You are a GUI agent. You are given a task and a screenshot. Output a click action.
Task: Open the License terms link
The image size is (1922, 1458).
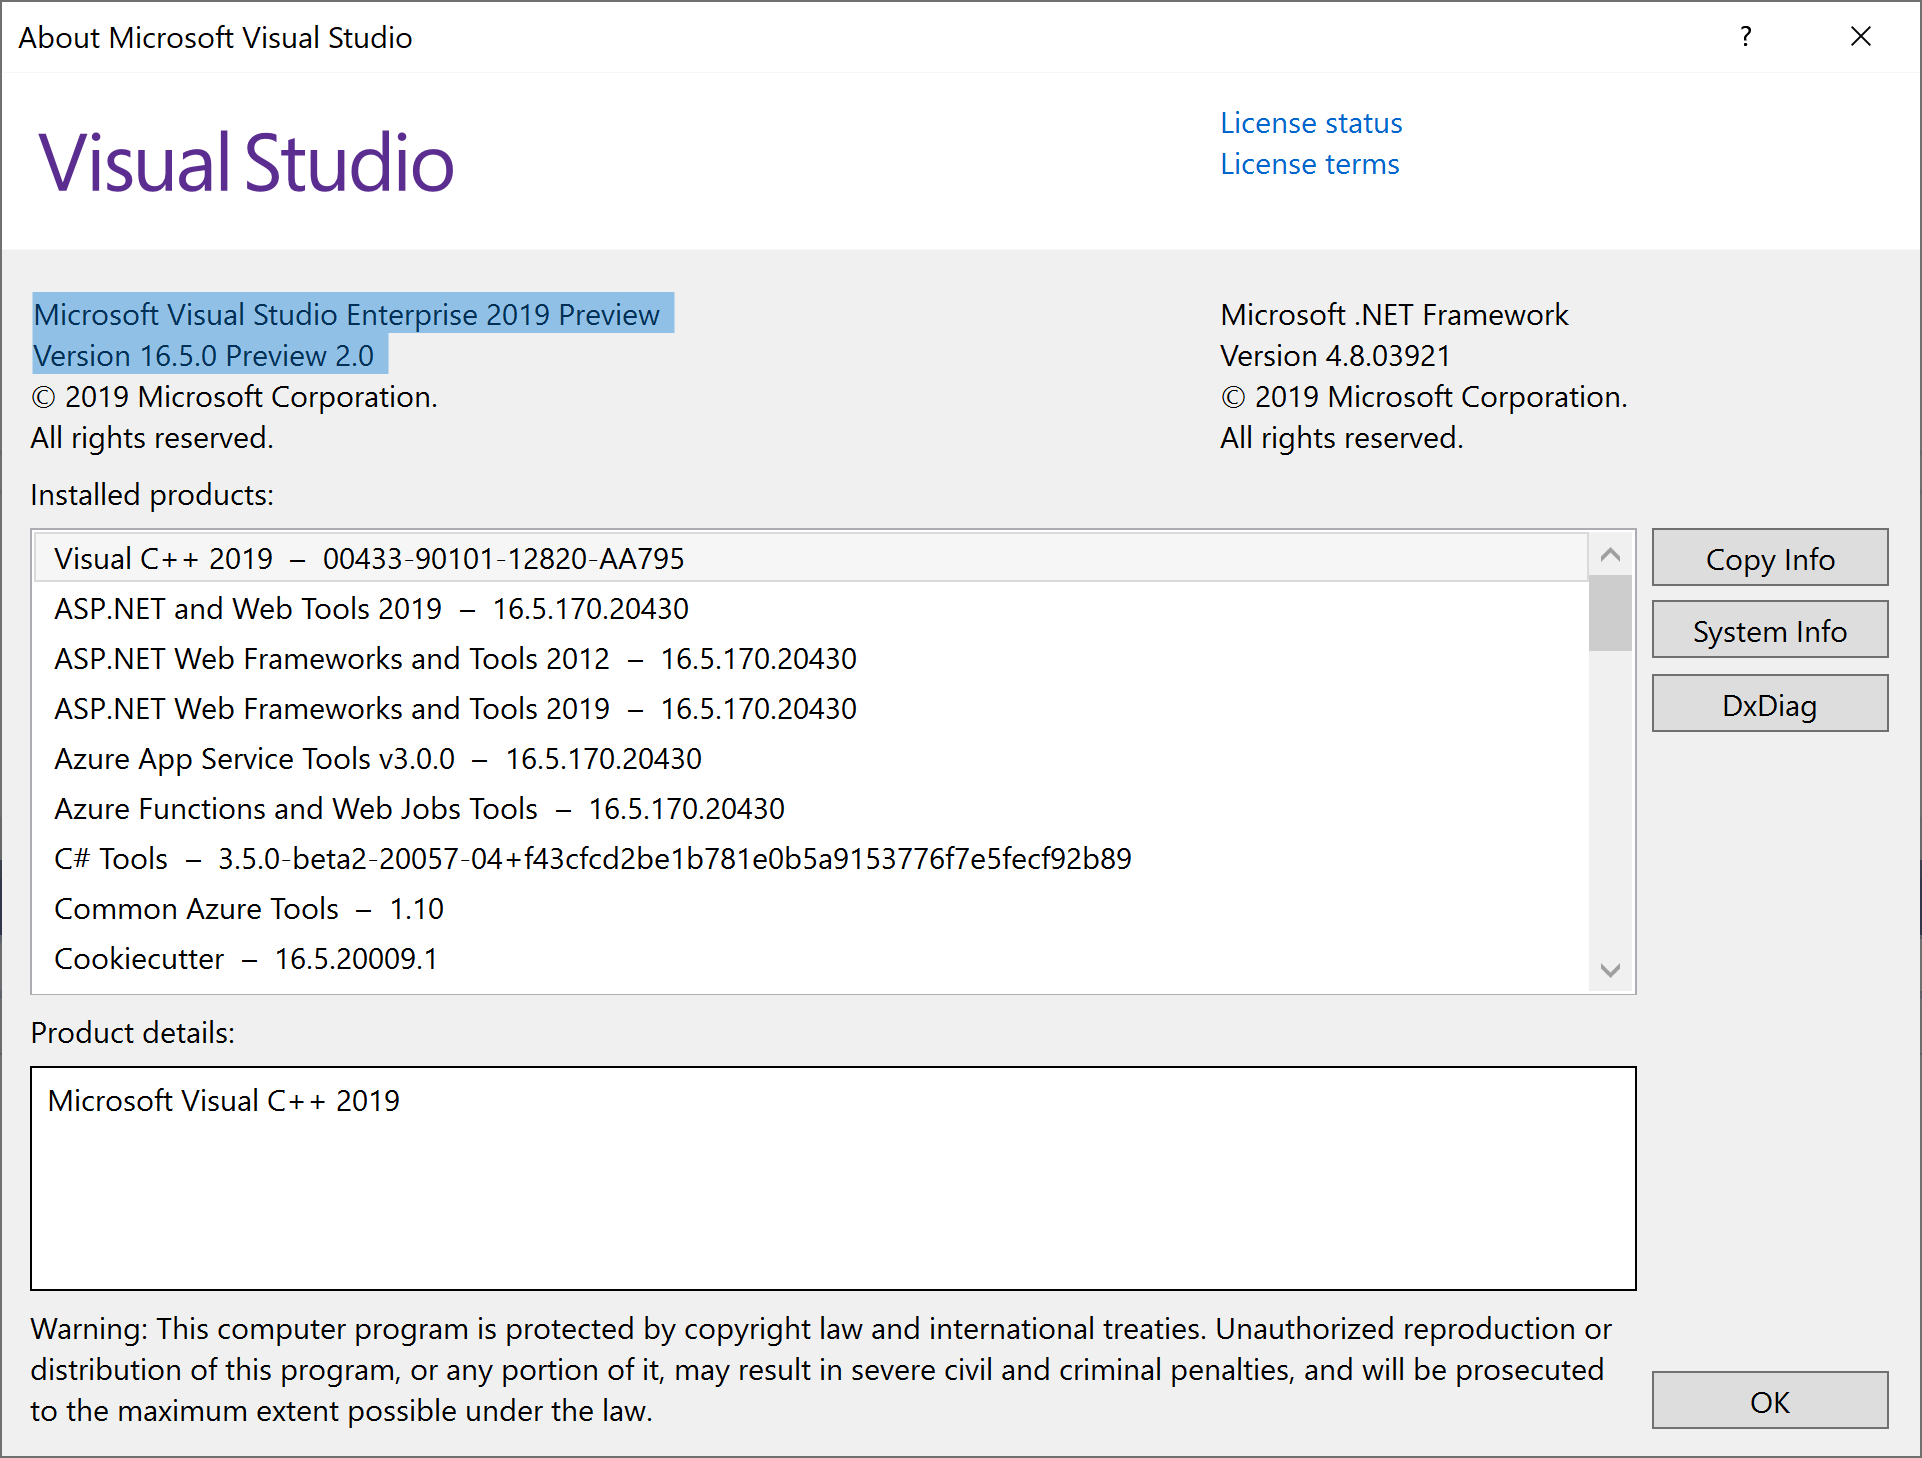pyautogui.click(x=1309, y=164)
